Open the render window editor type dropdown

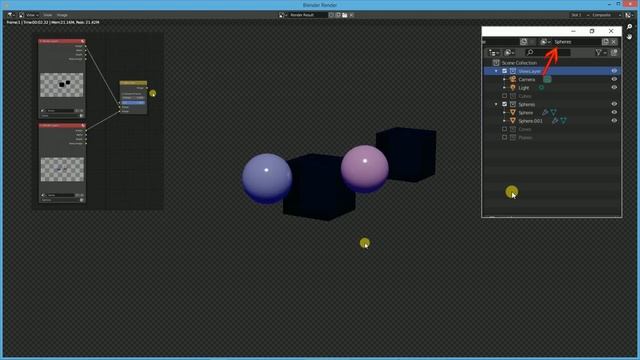(x=10, y=15)
